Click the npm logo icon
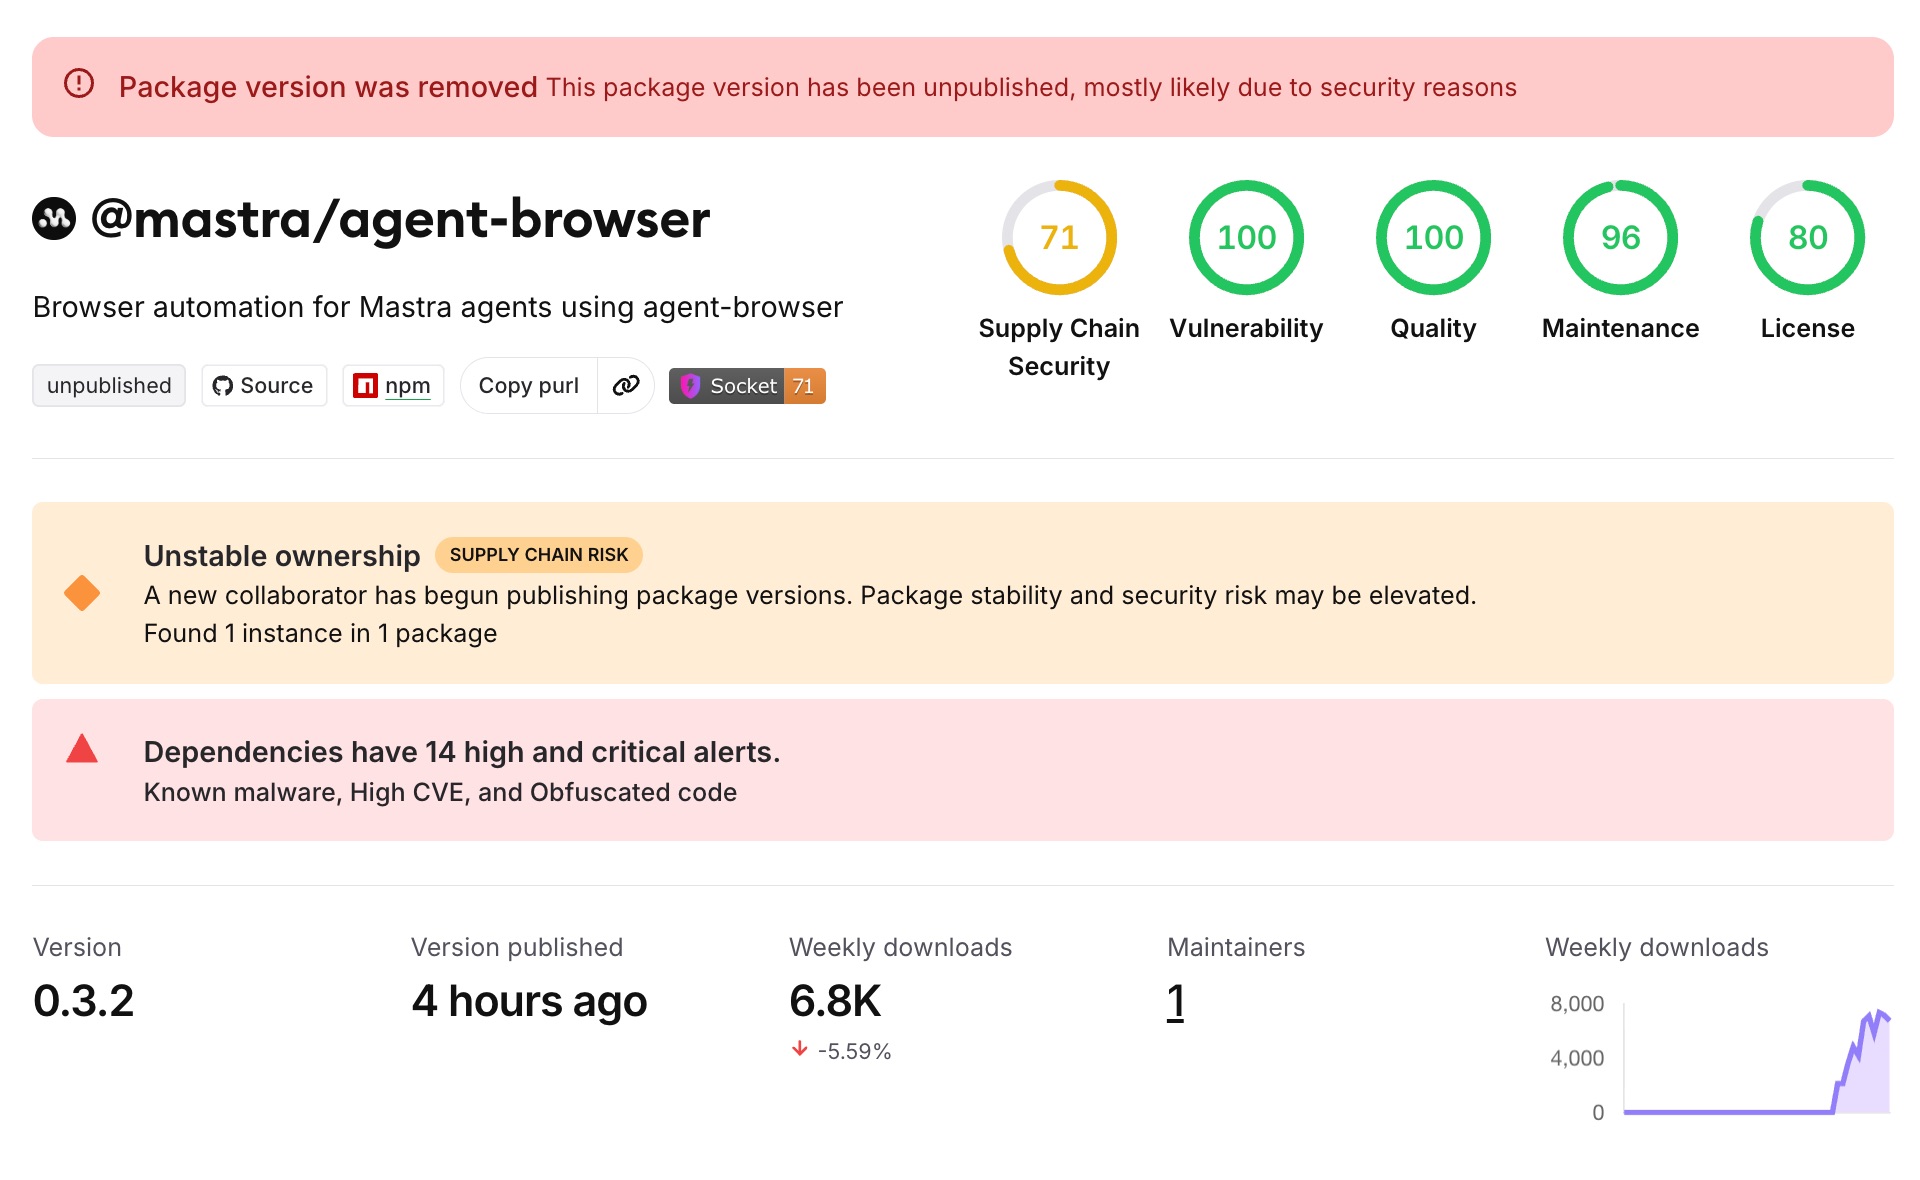Viewport: 1920px width, 1180px height. point(365,386)
